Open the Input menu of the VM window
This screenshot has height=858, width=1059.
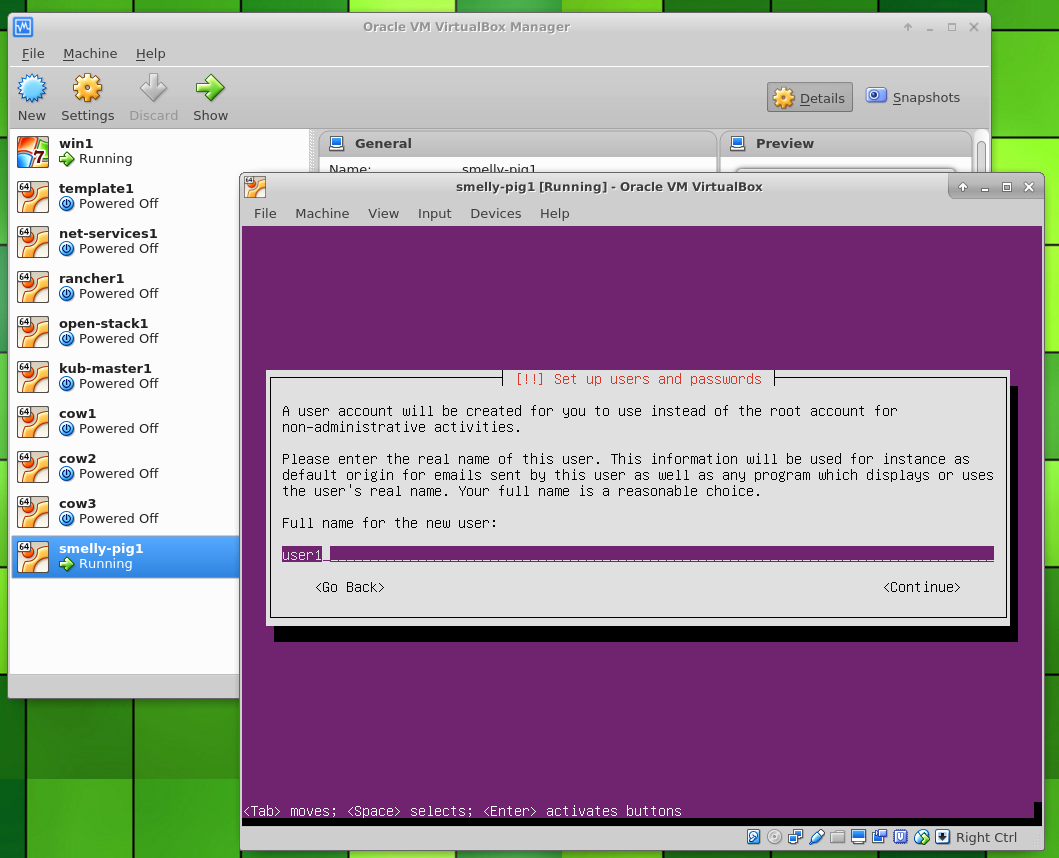[434, 213]
